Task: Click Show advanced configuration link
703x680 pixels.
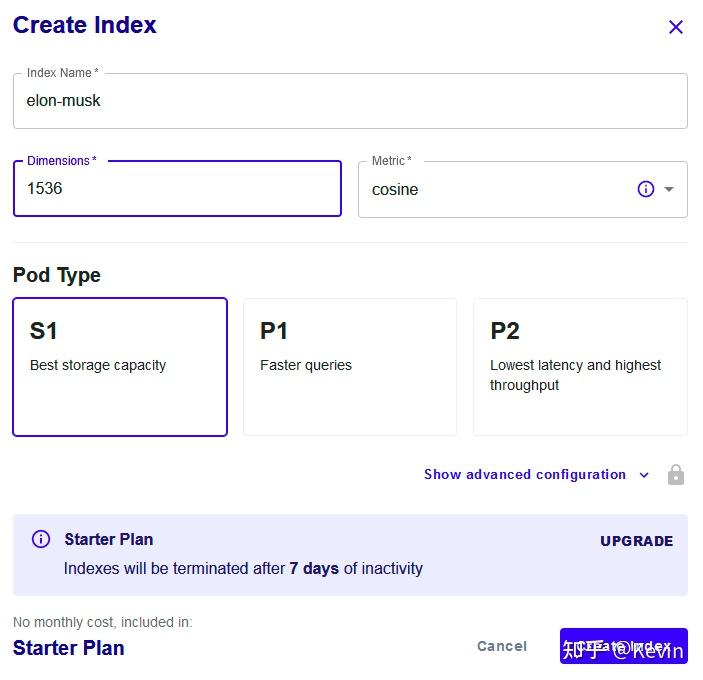Action: coord(525,474)
